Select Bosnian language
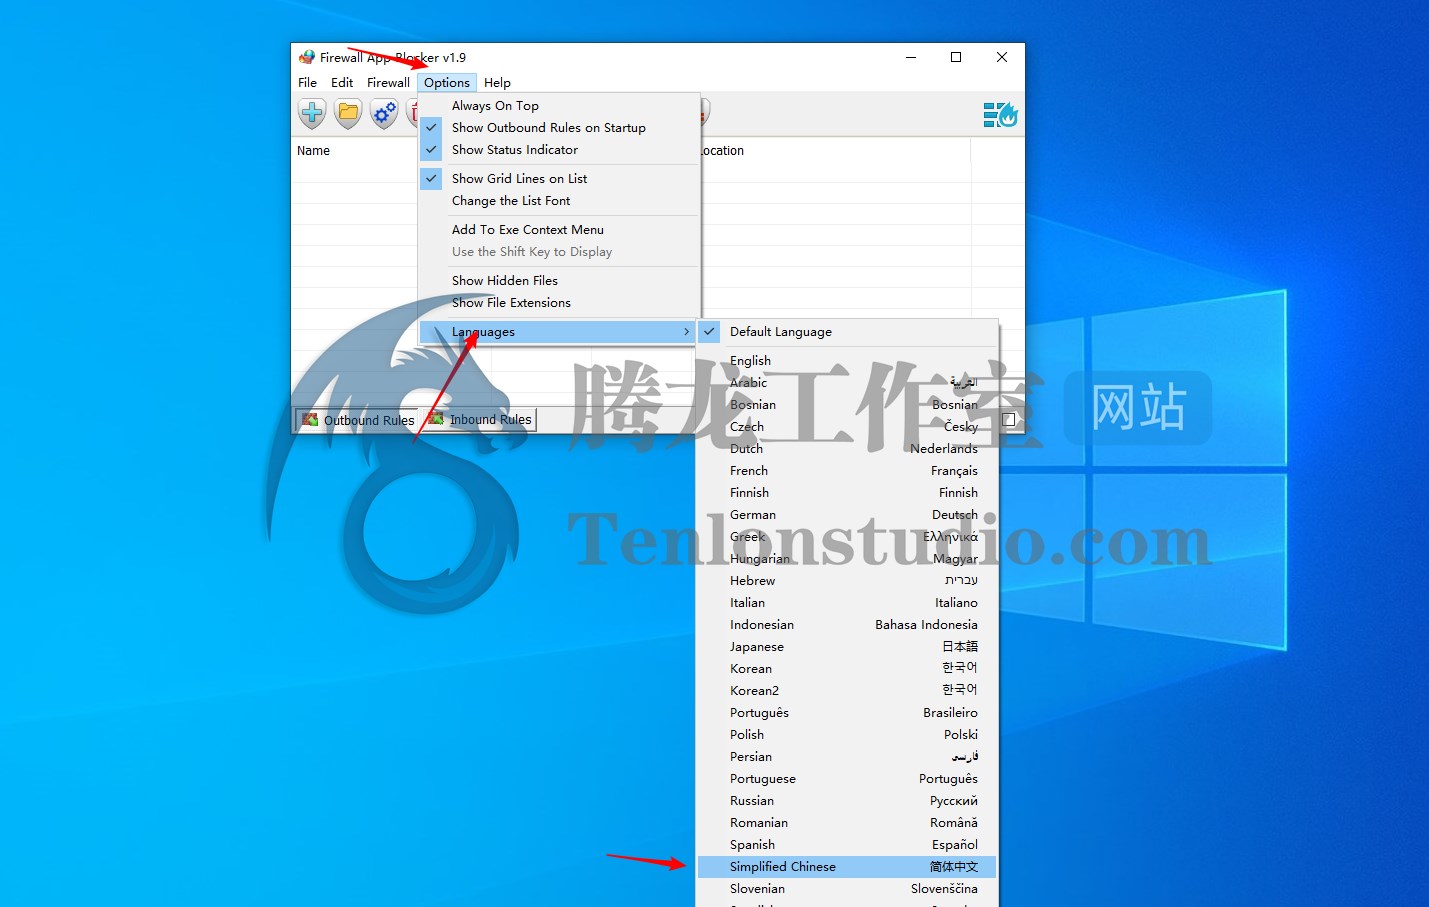1429x907 pixels. click(x=847, y=405)
